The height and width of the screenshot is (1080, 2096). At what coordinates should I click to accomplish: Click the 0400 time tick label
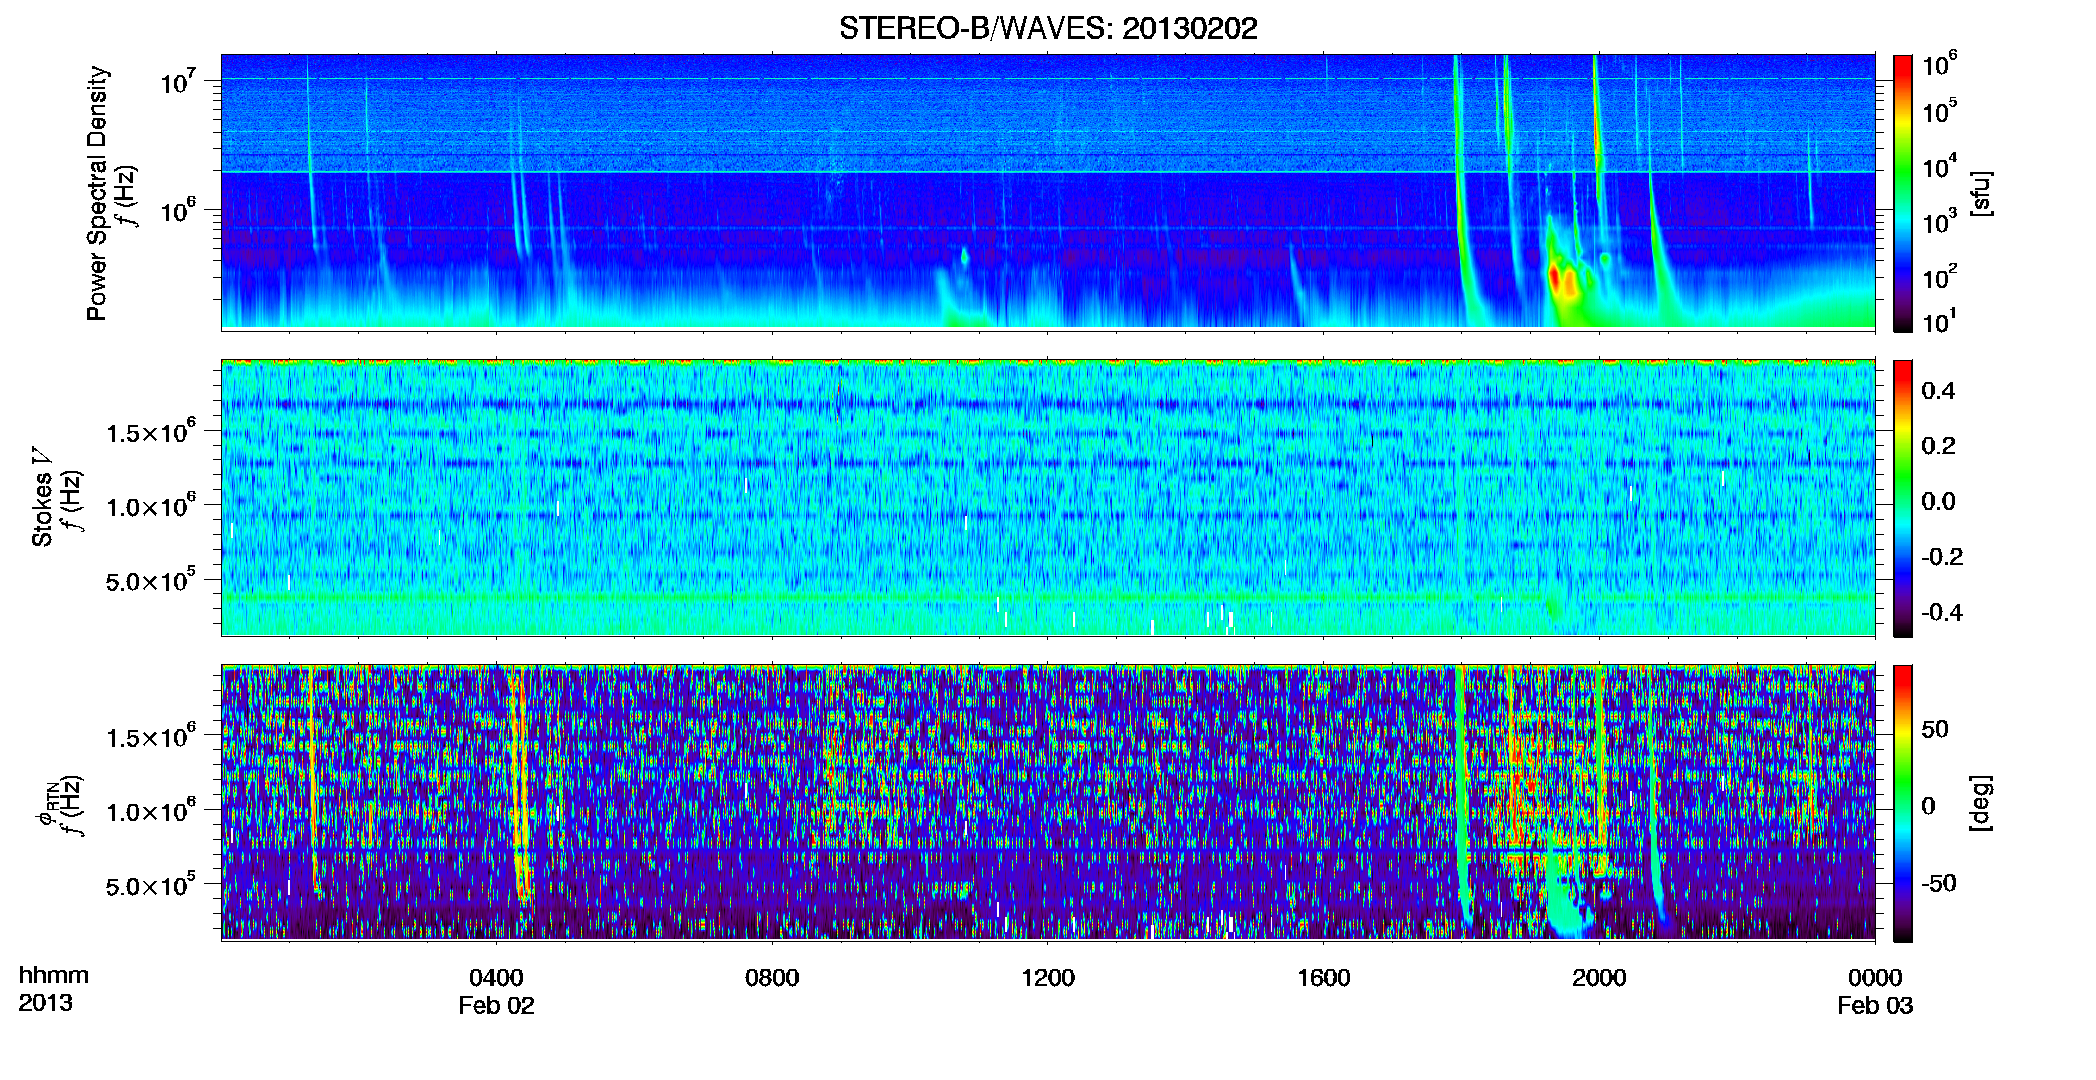pos(496,977)
